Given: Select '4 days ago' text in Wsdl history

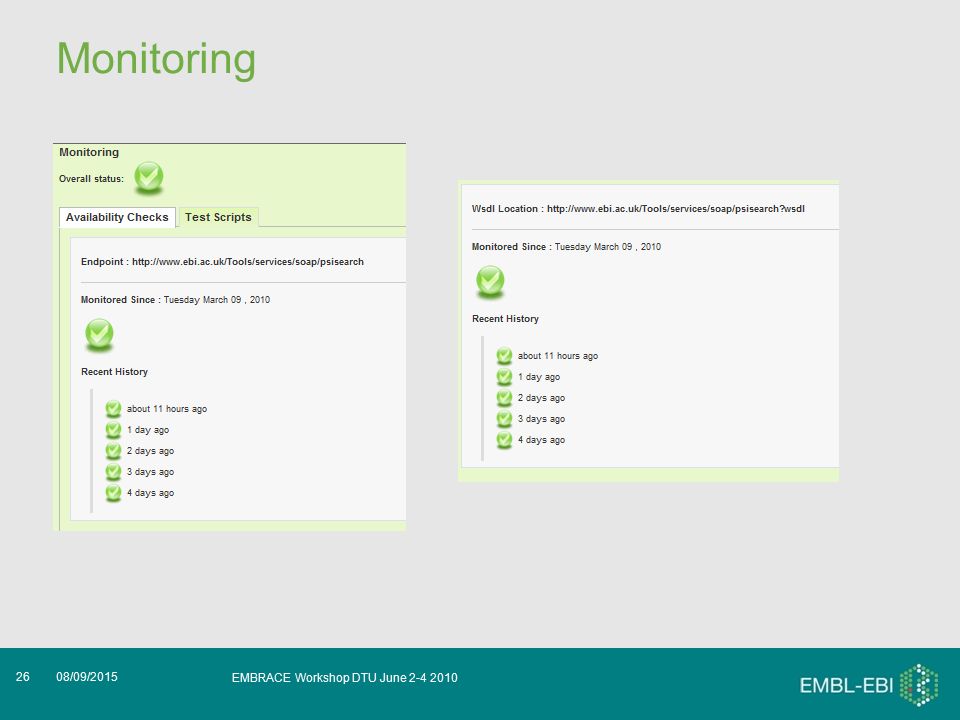Looking at the screenshot, I should (x=541, y=440).
